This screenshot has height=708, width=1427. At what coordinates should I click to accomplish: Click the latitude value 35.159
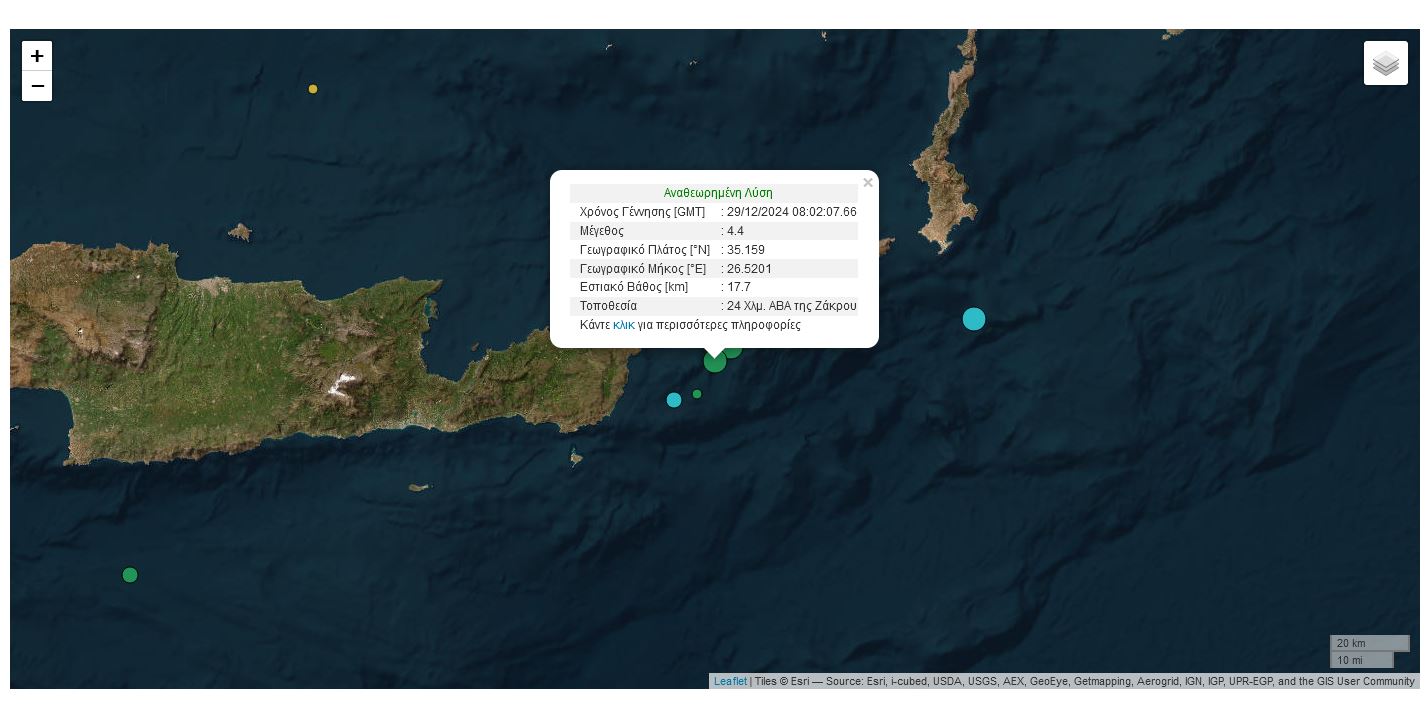tap(745, 250)
